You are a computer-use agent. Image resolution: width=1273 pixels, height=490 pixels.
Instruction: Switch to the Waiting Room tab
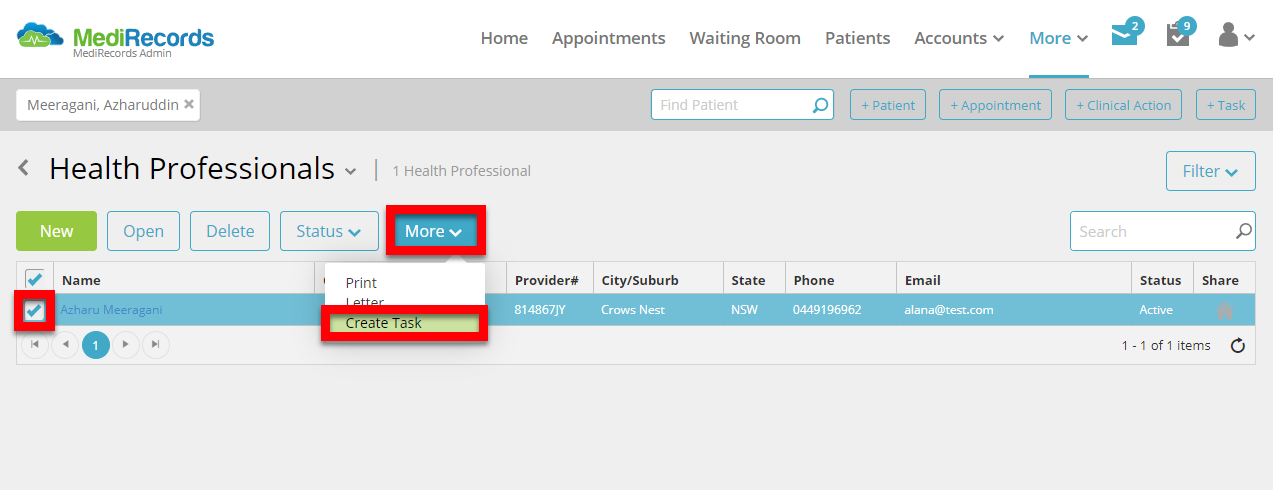(x=745, y=38)
